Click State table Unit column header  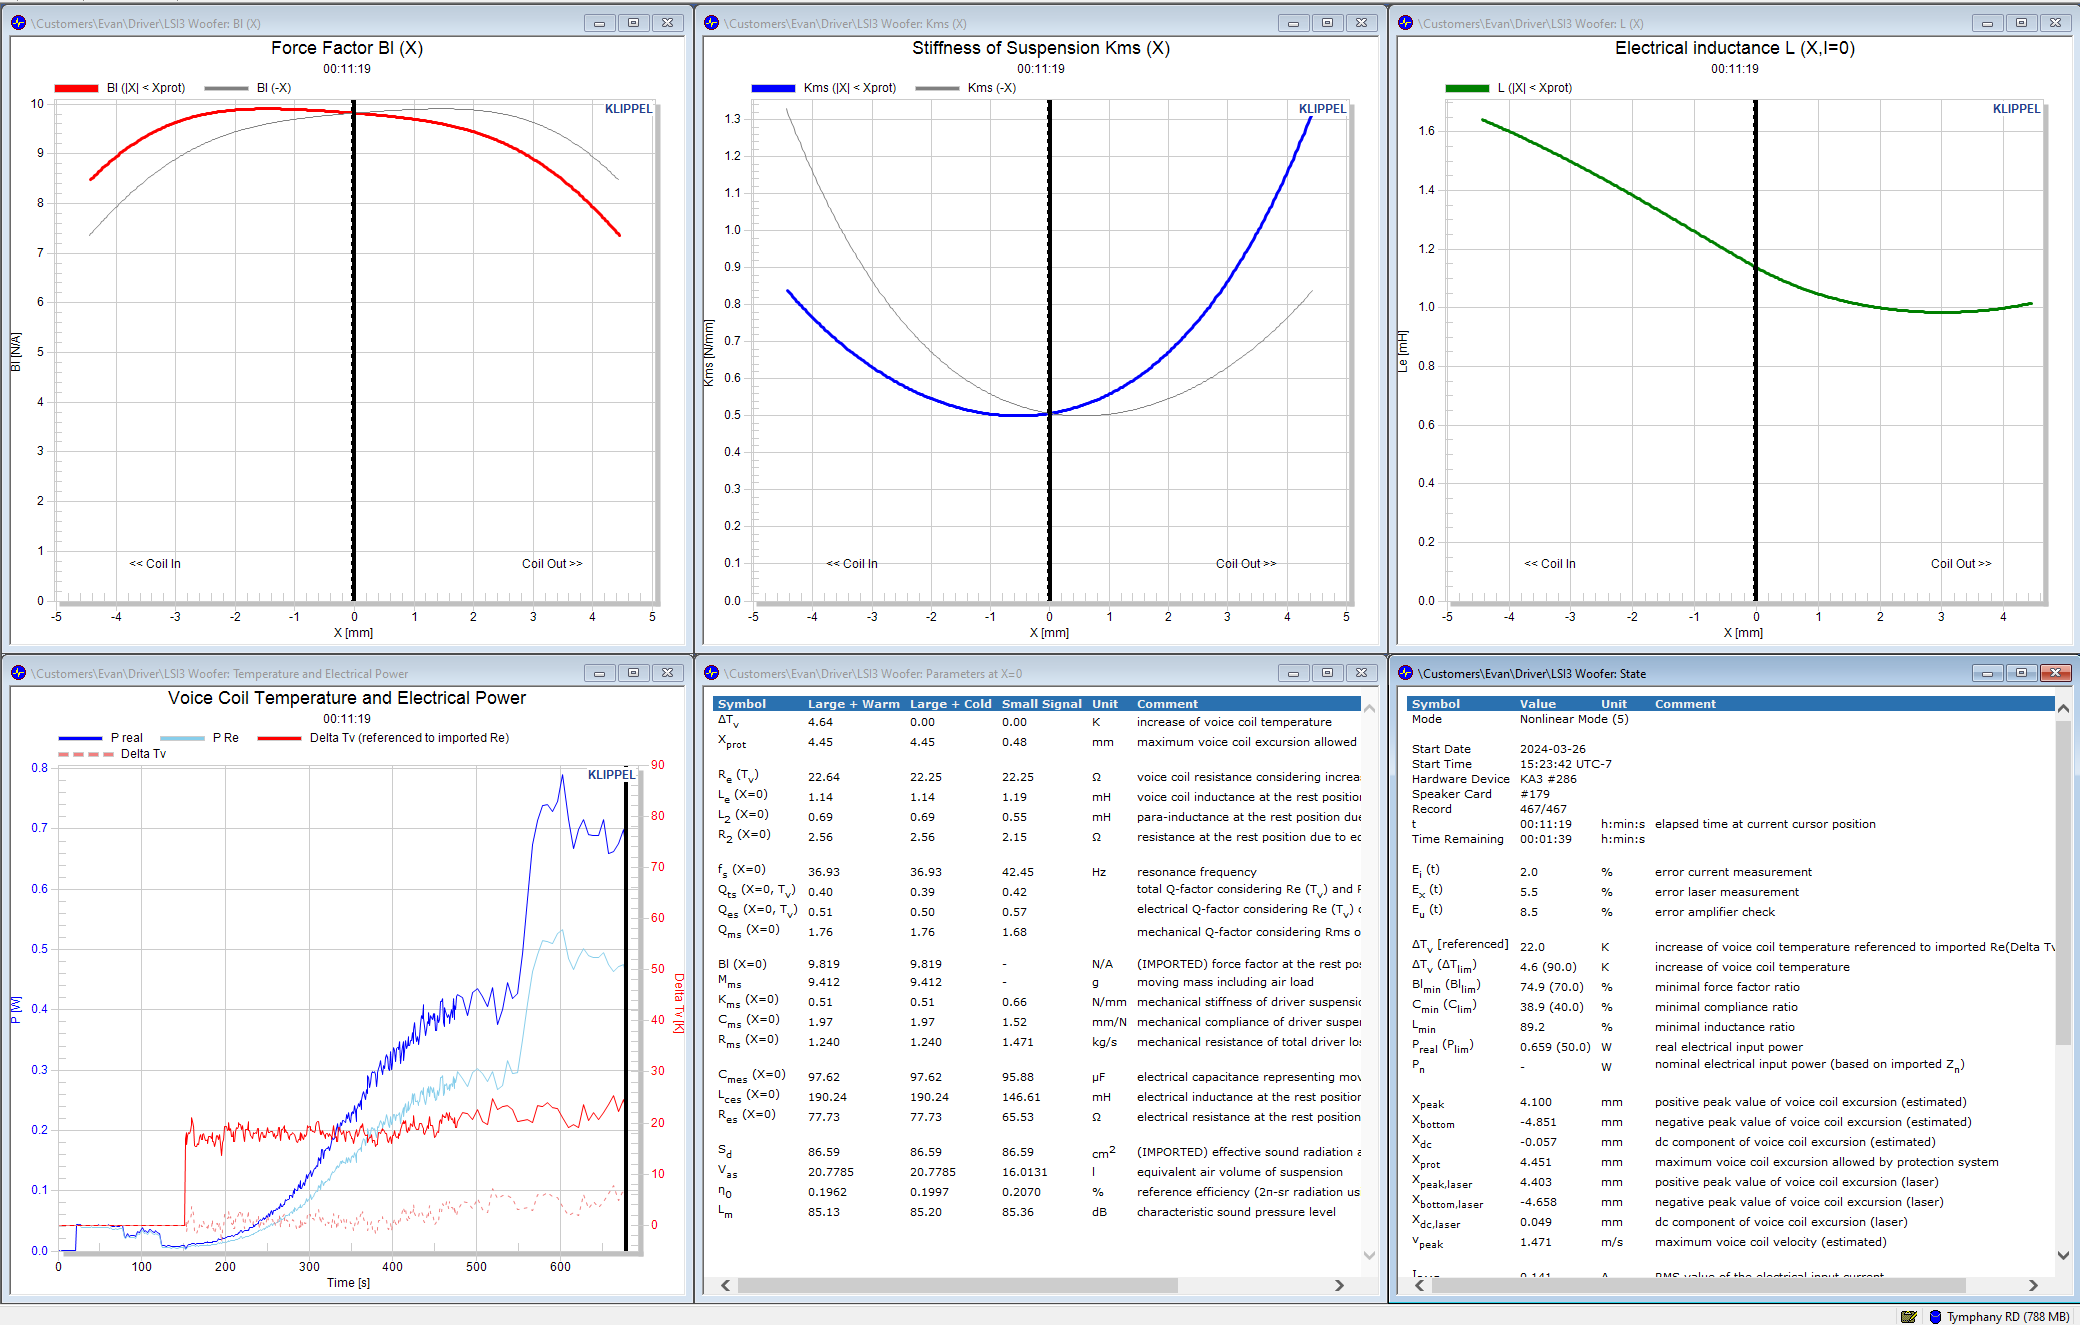pos(1613,704)
